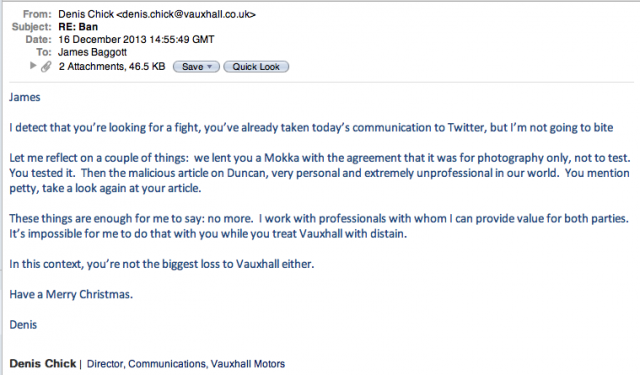The image size is (640, 375).
Task: Click bold Denis Chick in signature
Action: click(x=43, y=364)
